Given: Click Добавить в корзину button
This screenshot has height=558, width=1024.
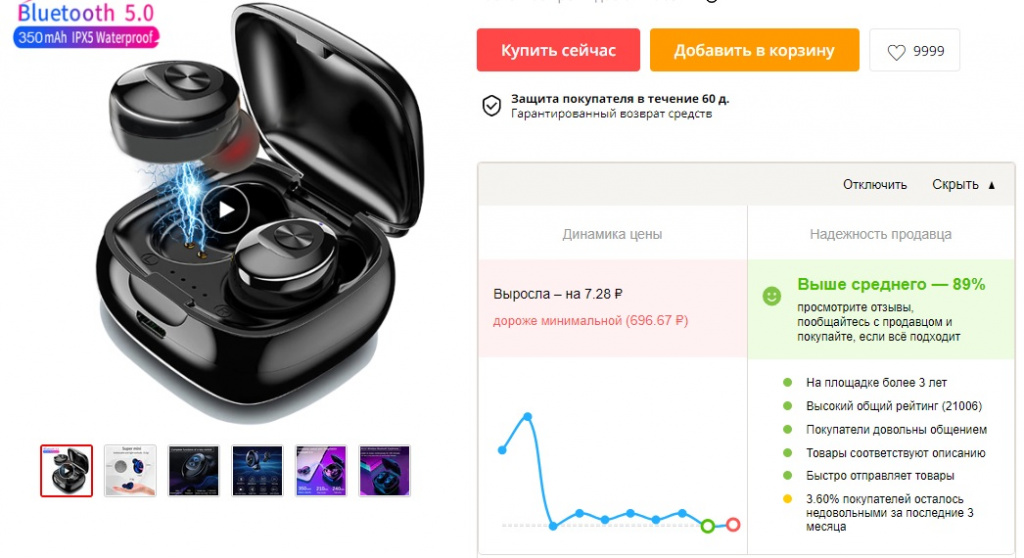Looking at the screenshot, I should [754, 50].
